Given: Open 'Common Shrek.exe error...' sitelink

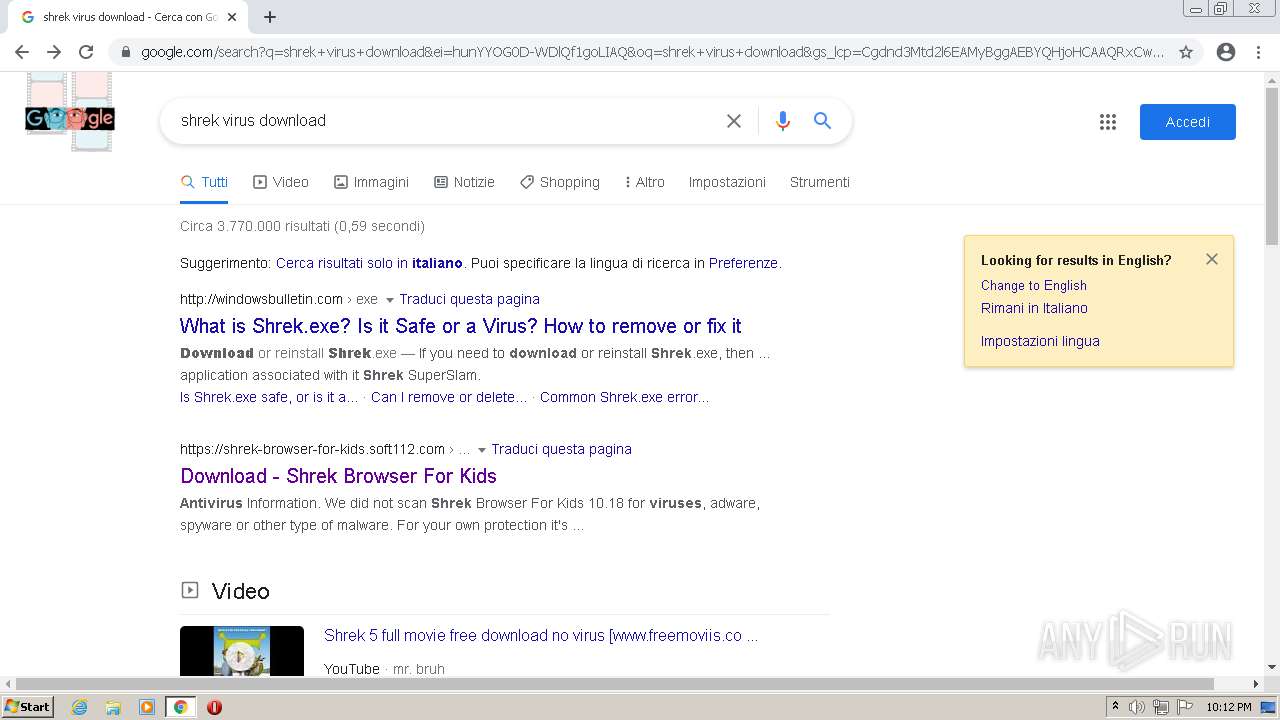Looking at the screenshot, I should (x=624, y=397).
